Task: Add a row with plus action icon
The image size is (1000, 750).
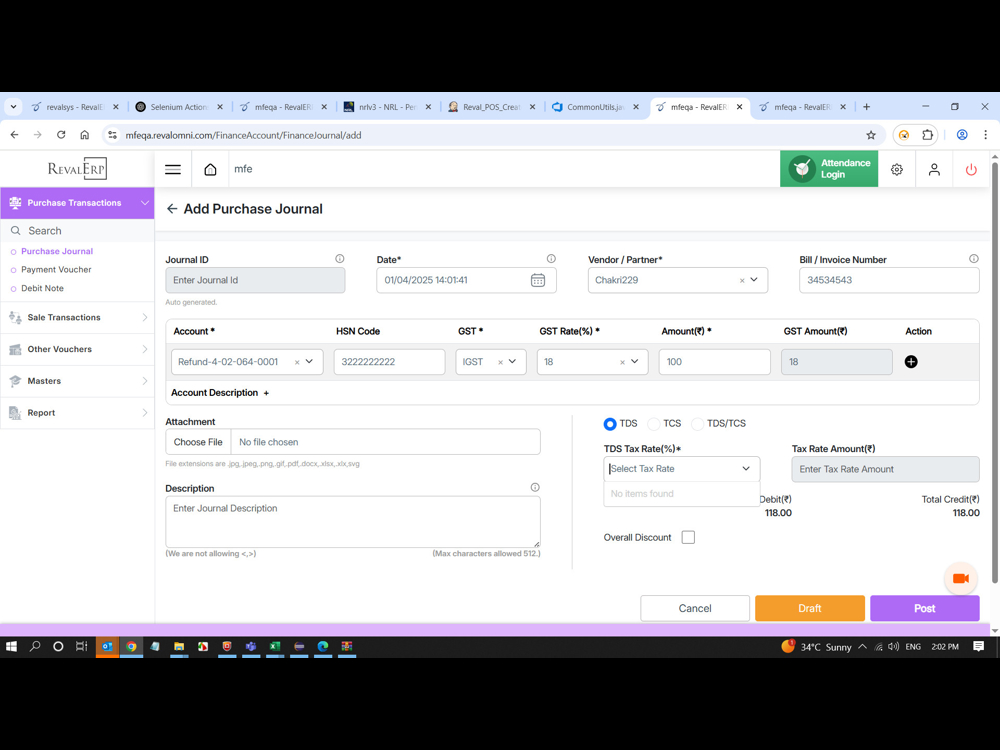Action: (x=911, y=362)
